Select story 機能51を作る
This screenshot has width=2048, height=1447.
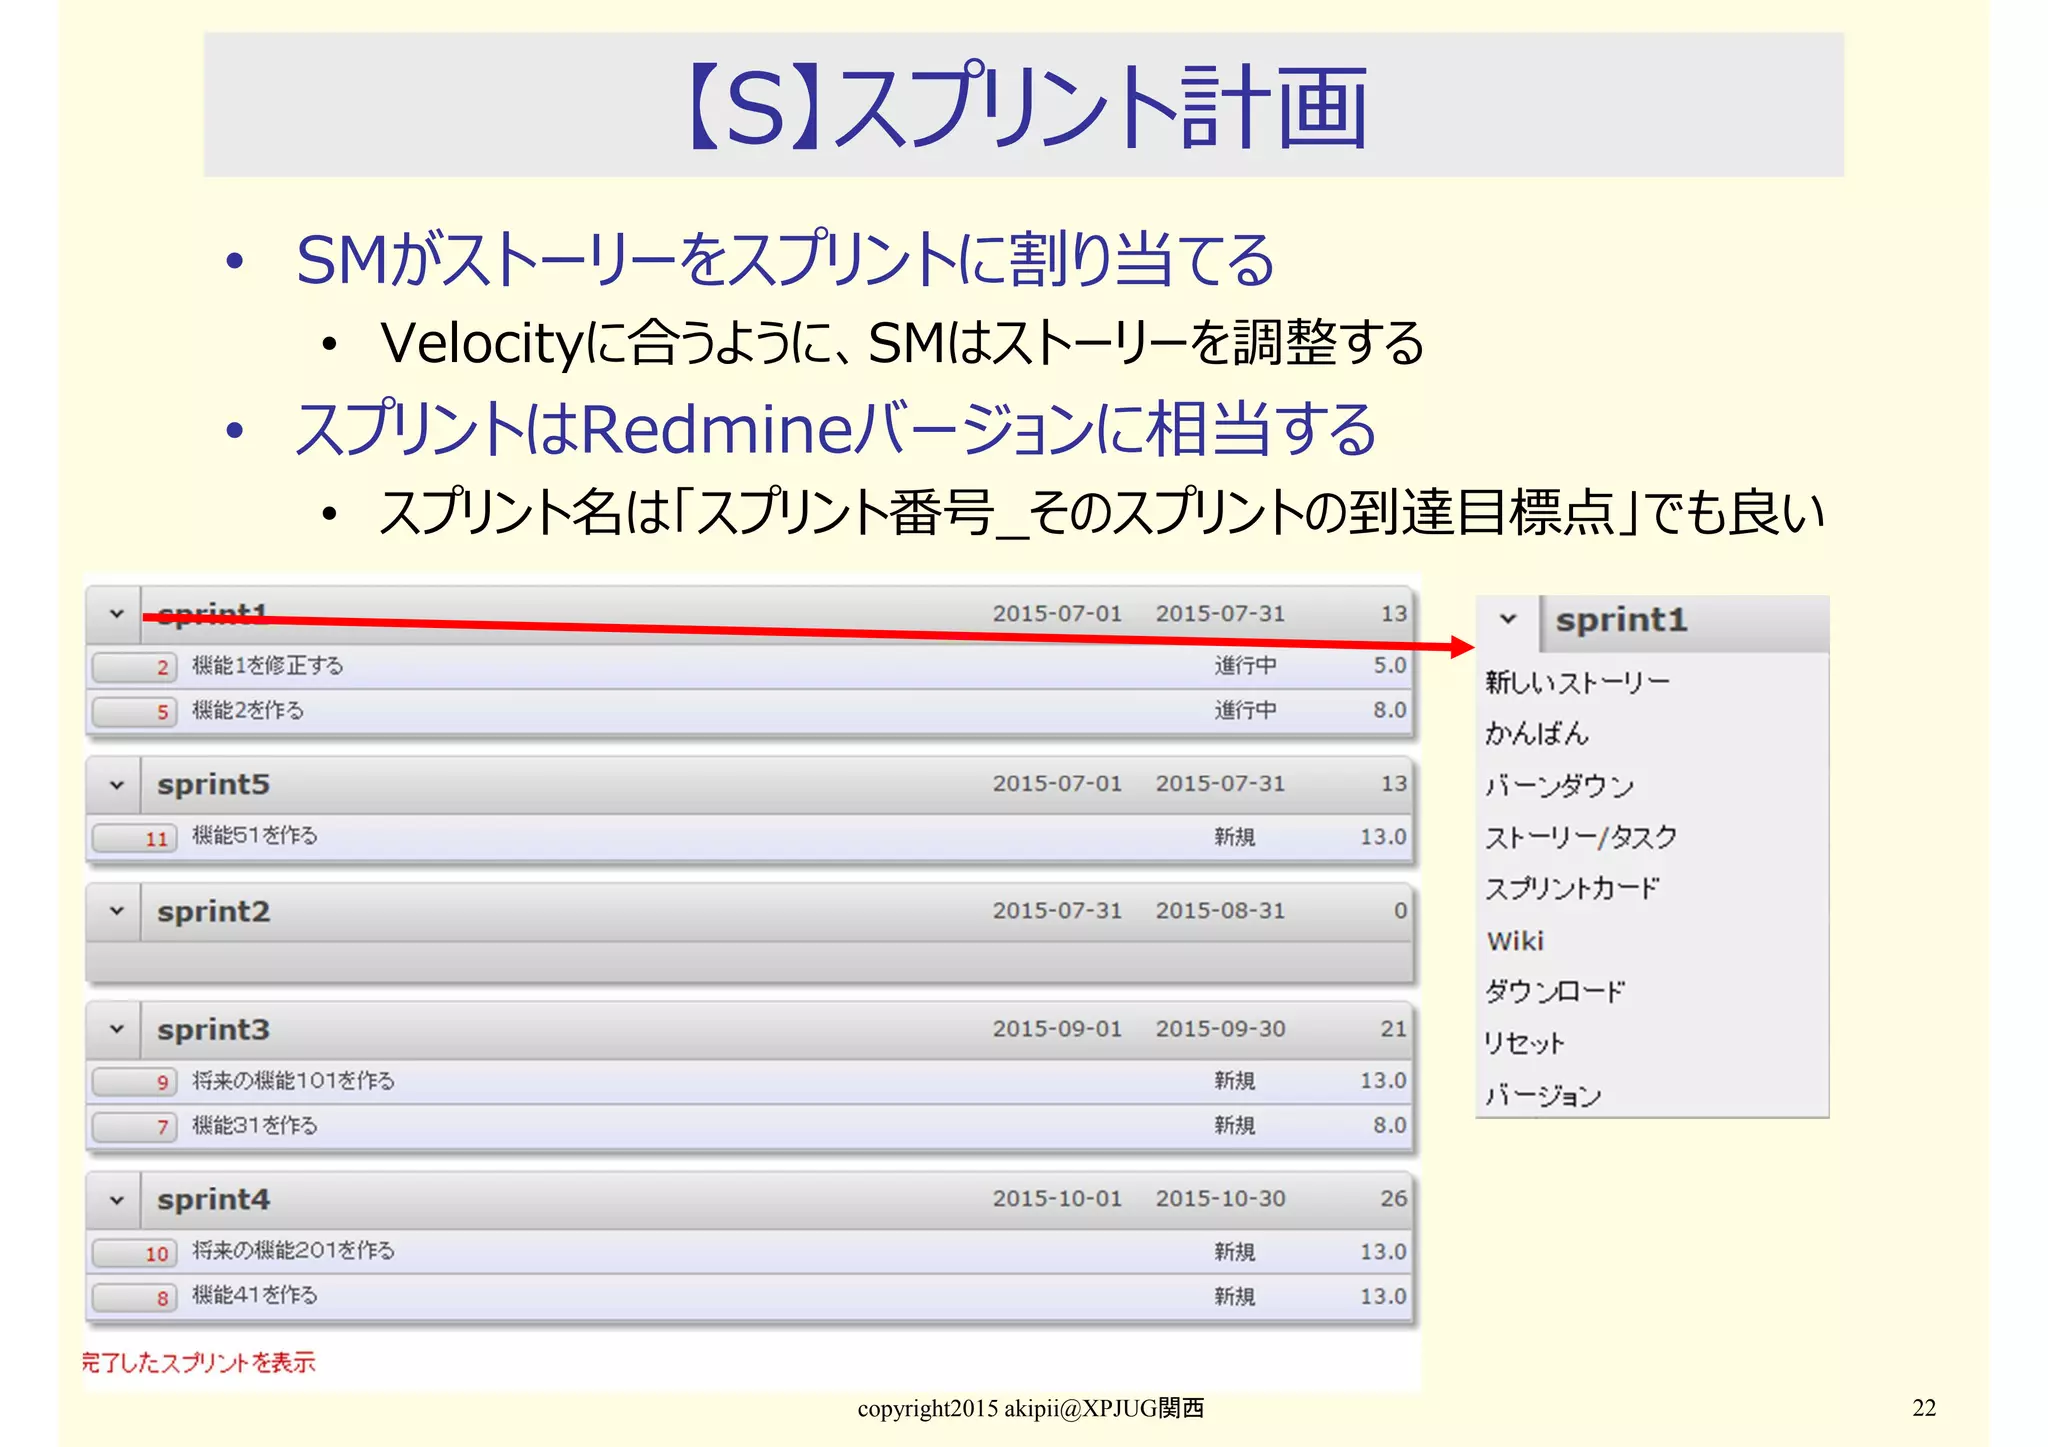point(255,835)
